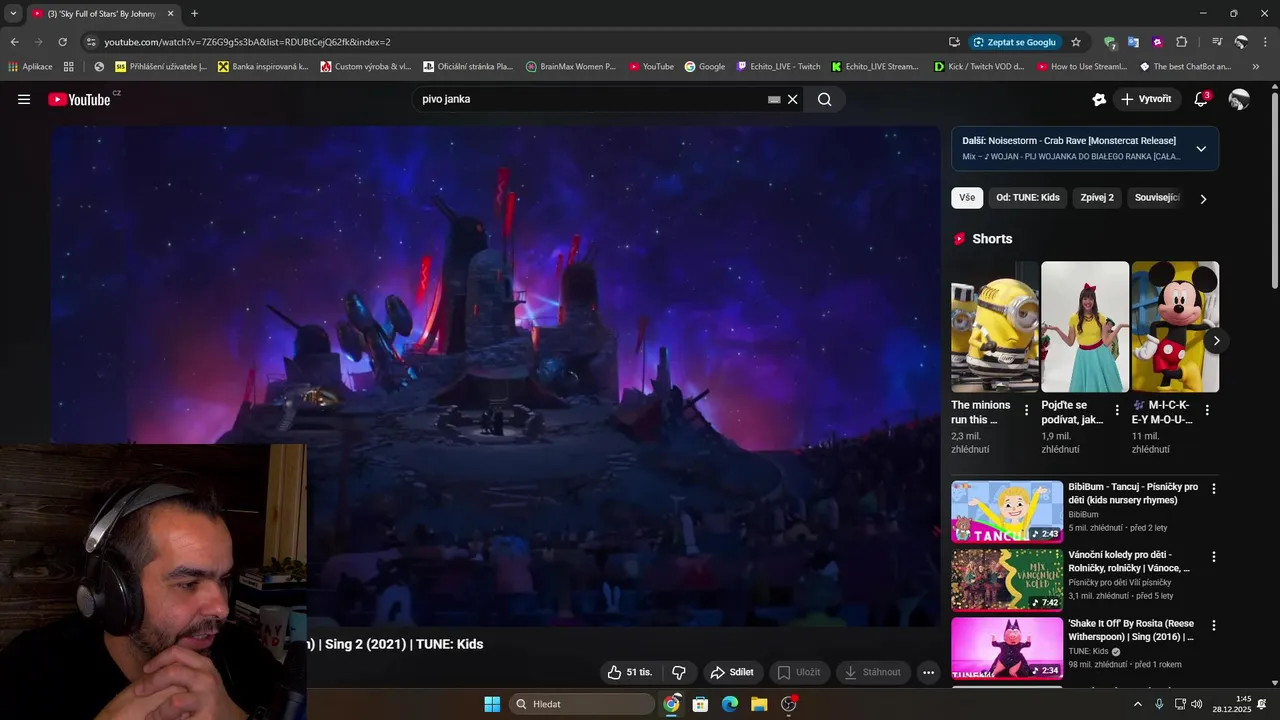Open File Explorer from taskbar
The width and height of the screenshot is (1280, 720).
coord(759,704)
